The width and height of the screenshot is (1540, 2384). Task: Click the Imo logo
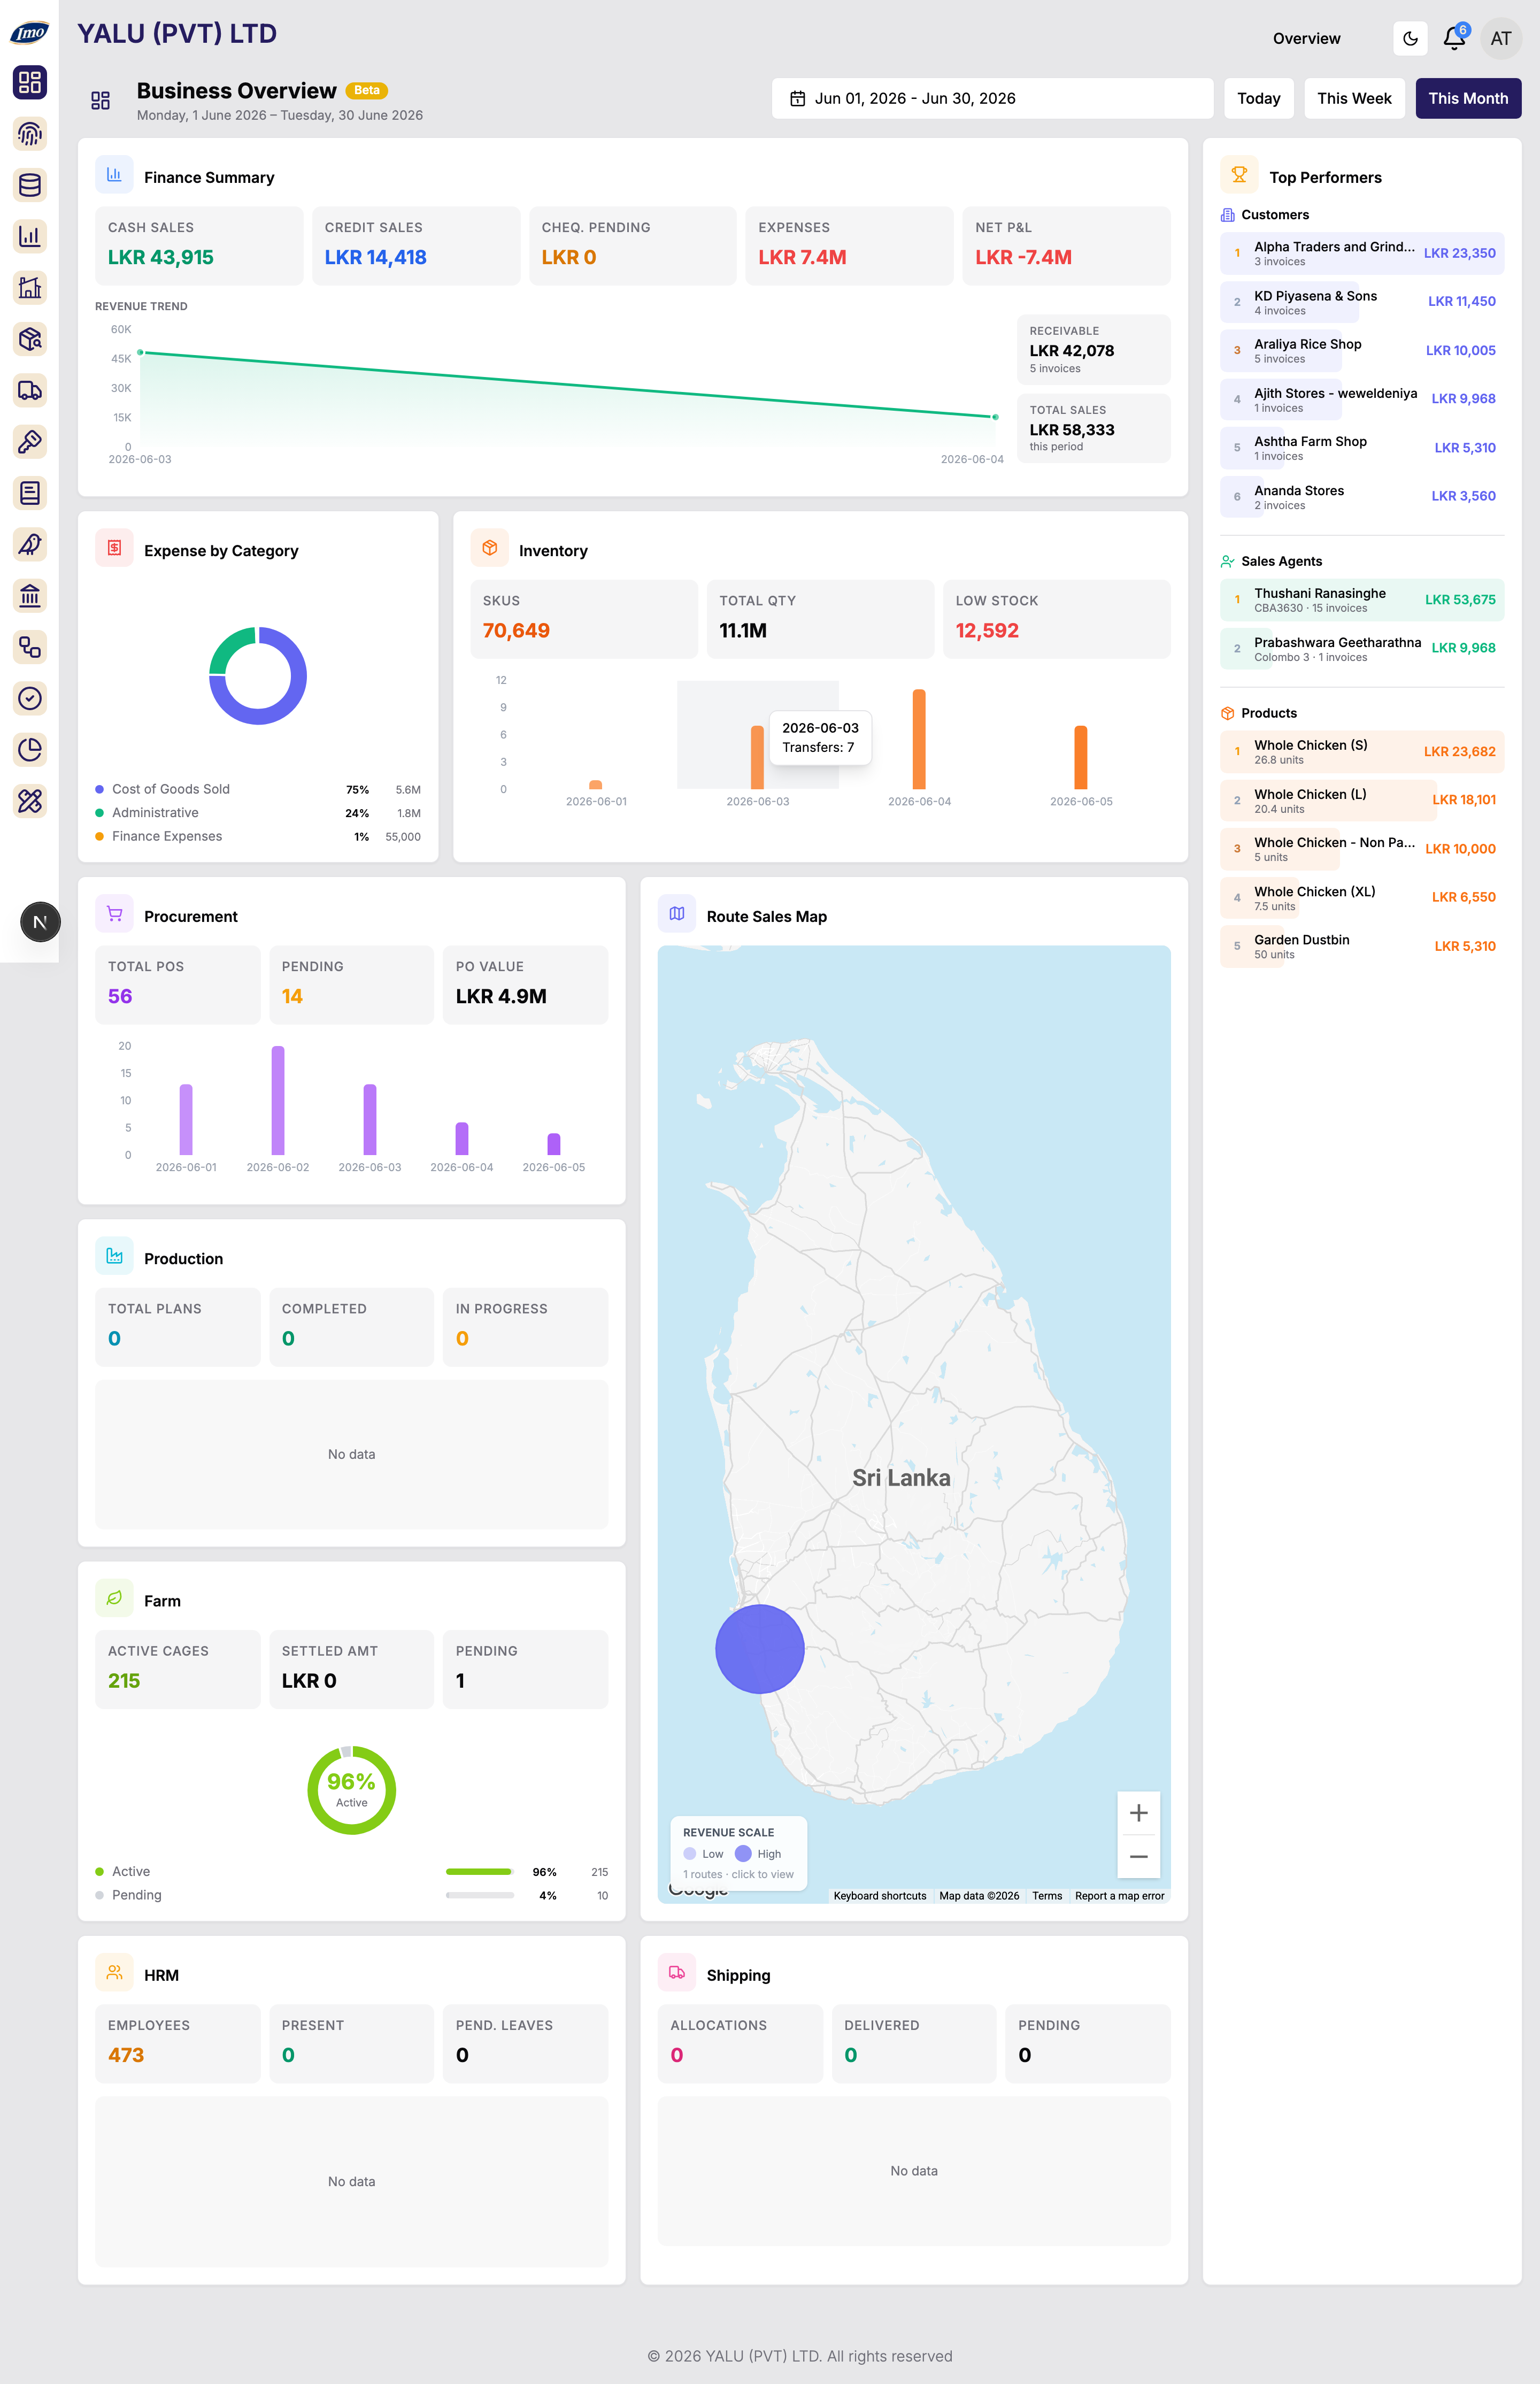point(29,32)
